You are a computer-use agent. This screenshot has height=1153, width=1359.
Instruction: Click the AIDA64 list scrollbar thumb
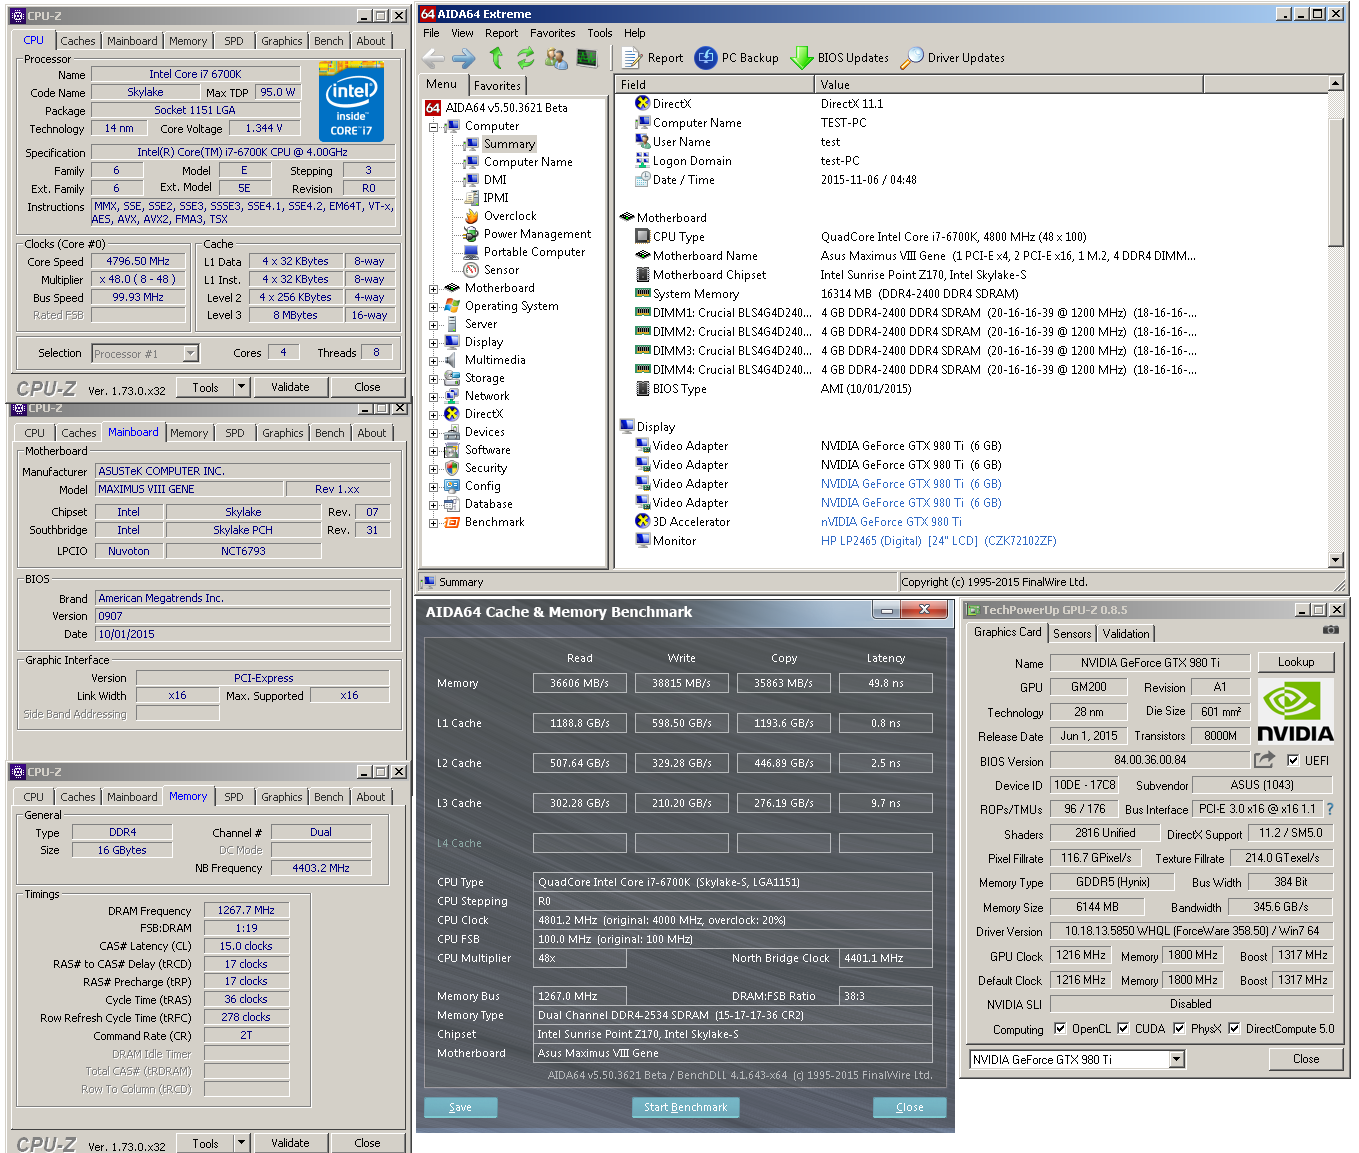pos(1336,181)
